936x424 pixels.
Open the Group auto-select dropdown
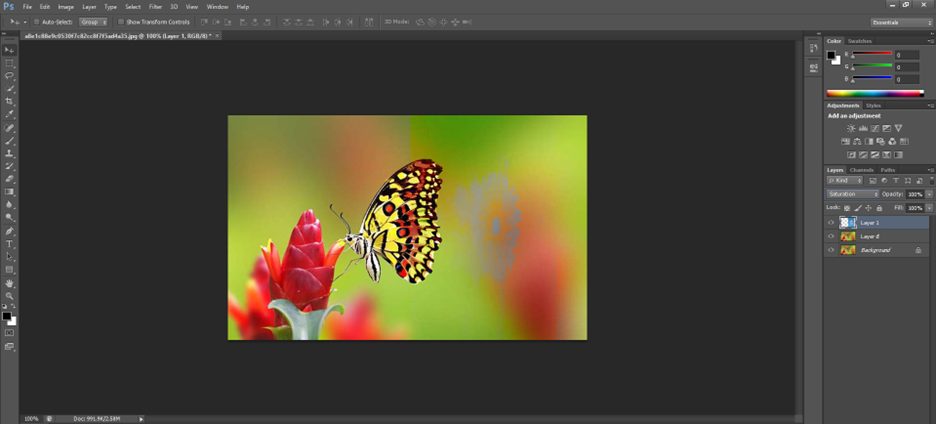click(93, 22)
